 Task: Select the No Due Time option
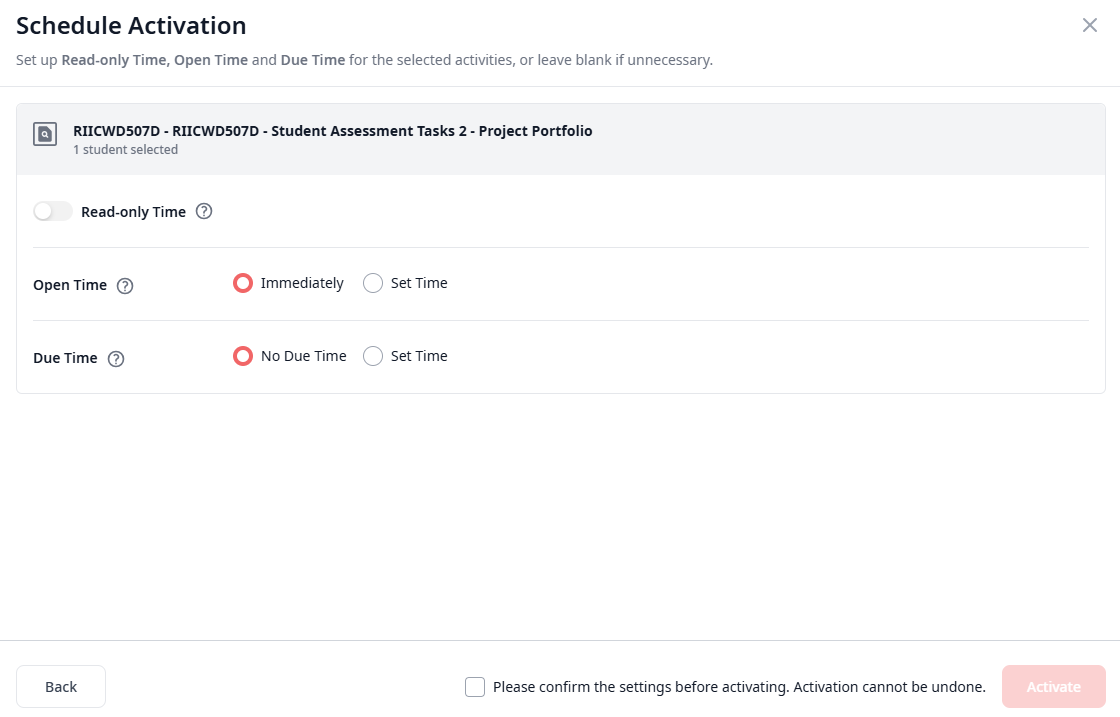point(243,356)
